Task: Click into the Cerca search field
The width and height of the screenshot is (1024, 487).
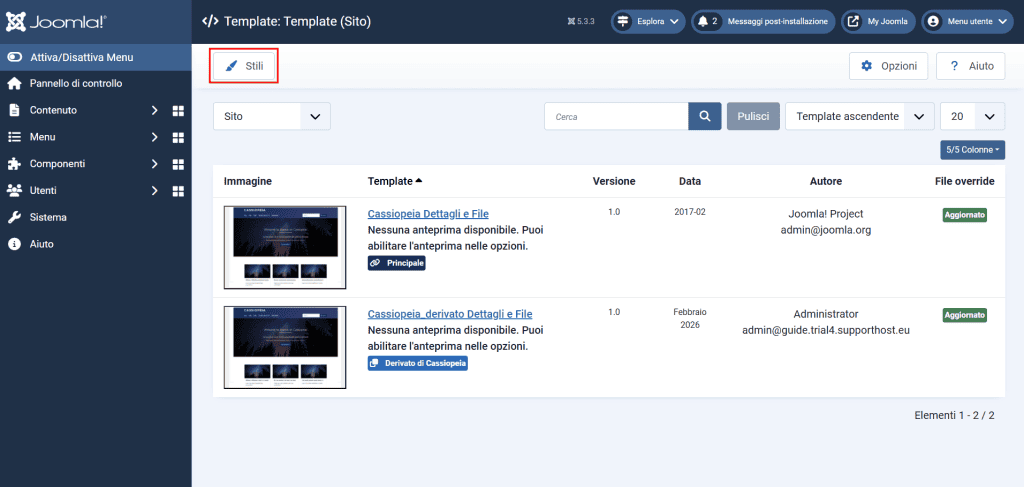Action: tap(616, 116)
